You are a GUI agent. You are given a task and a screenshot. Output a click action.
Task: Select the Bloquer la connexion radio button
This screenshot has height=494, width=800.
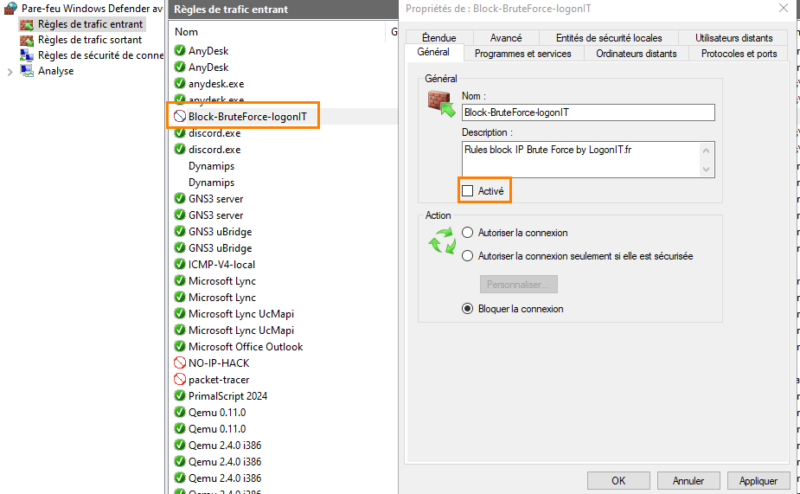[468, 309]
